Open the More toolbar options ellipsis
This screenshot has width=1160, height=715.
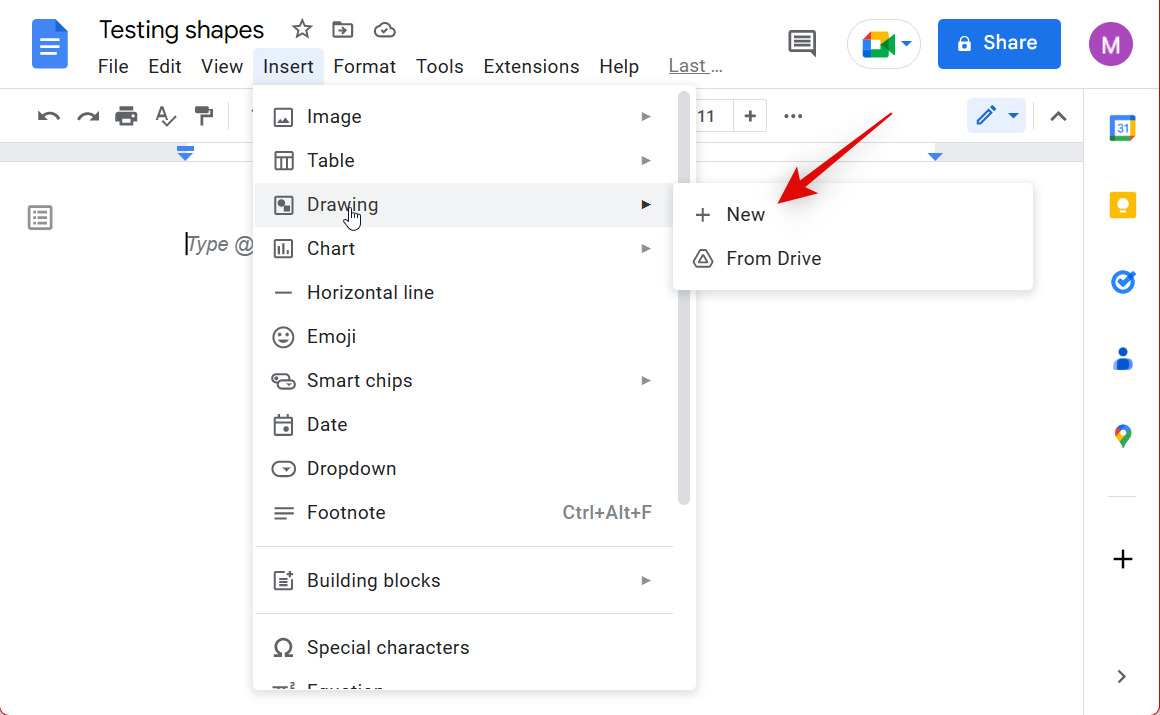(793, 116)
